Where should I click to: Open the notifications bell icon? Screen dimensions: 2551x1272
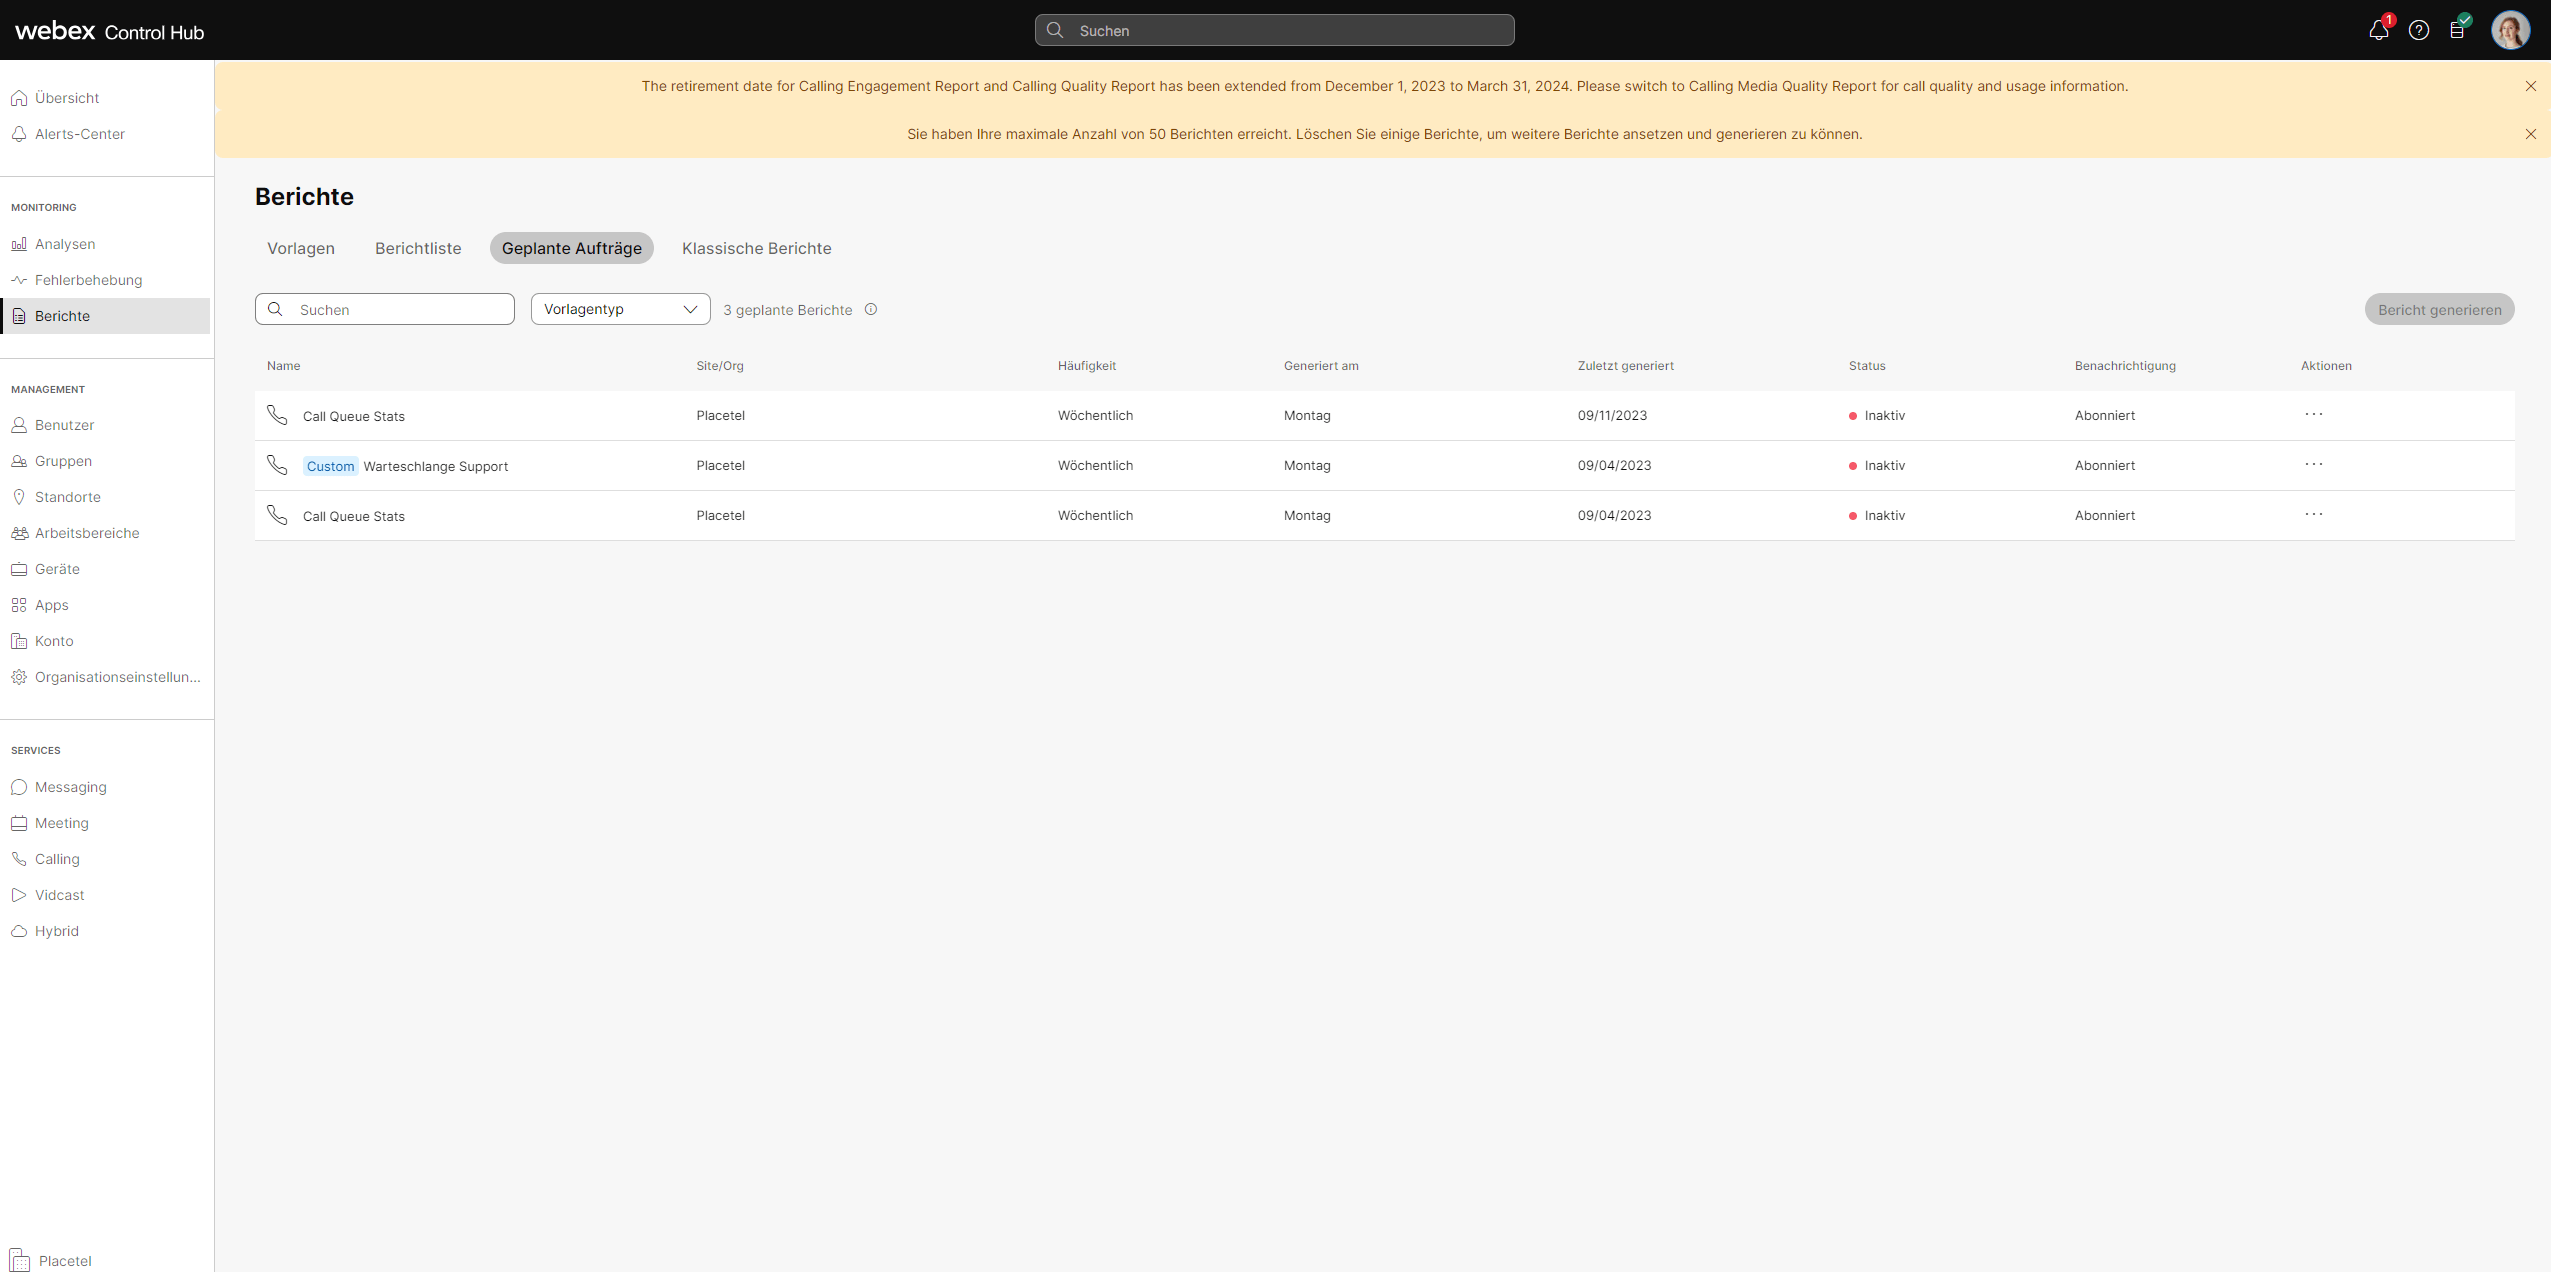coord(2378,31)
